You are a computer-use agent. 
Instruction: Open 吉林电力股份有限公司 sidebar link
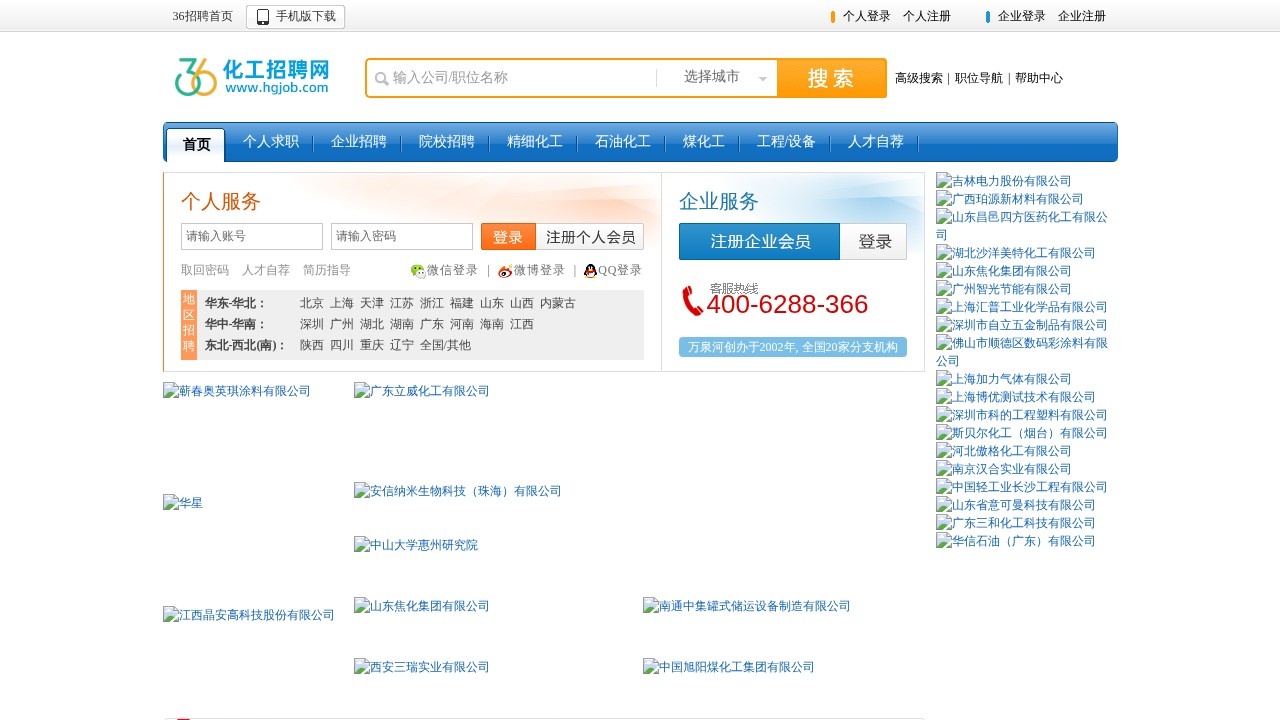point(1004,181)
